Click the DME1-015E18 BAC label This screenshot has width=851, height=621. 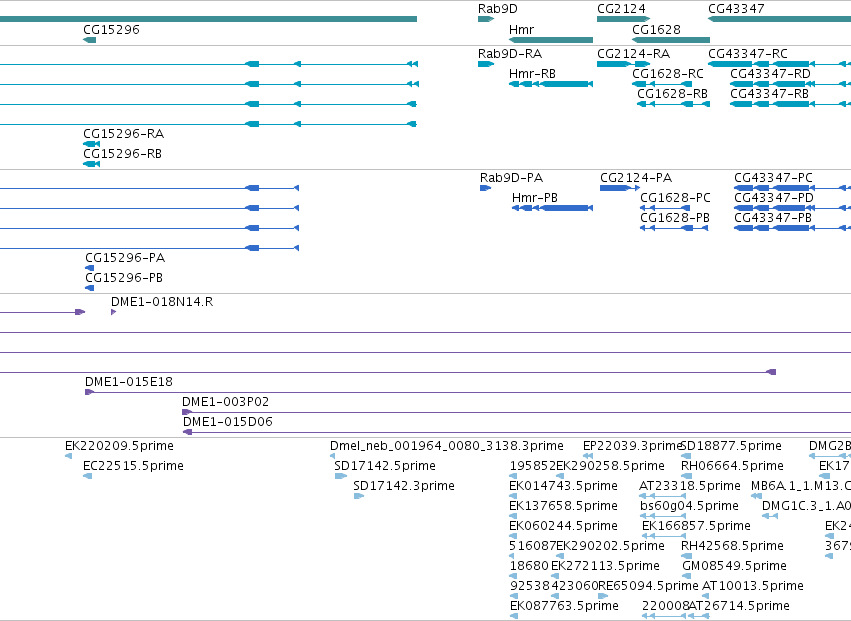coord(129,382)
